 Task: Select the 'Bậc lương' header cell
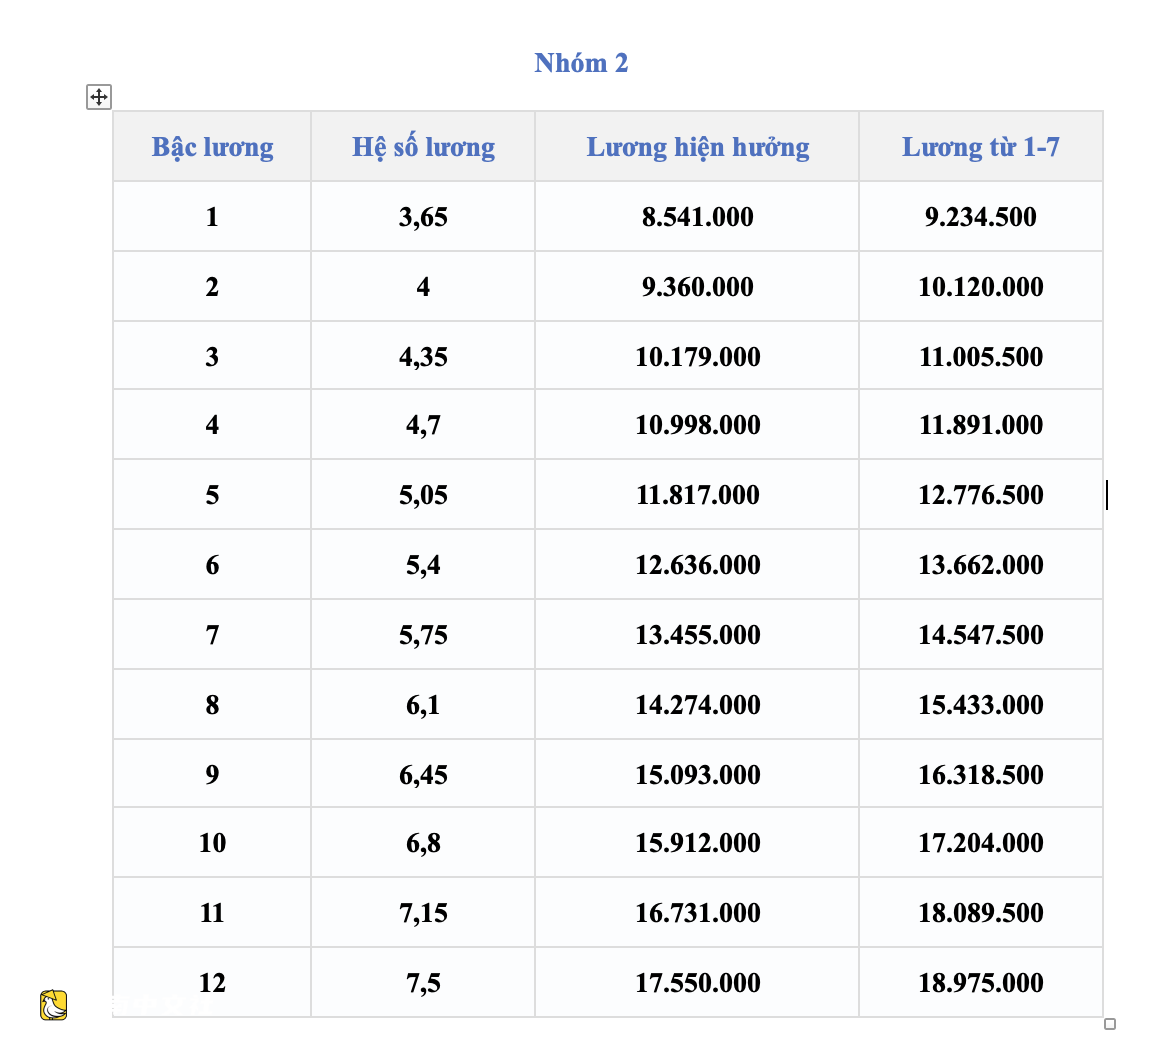pyautogui.click(x=212, y=146)
